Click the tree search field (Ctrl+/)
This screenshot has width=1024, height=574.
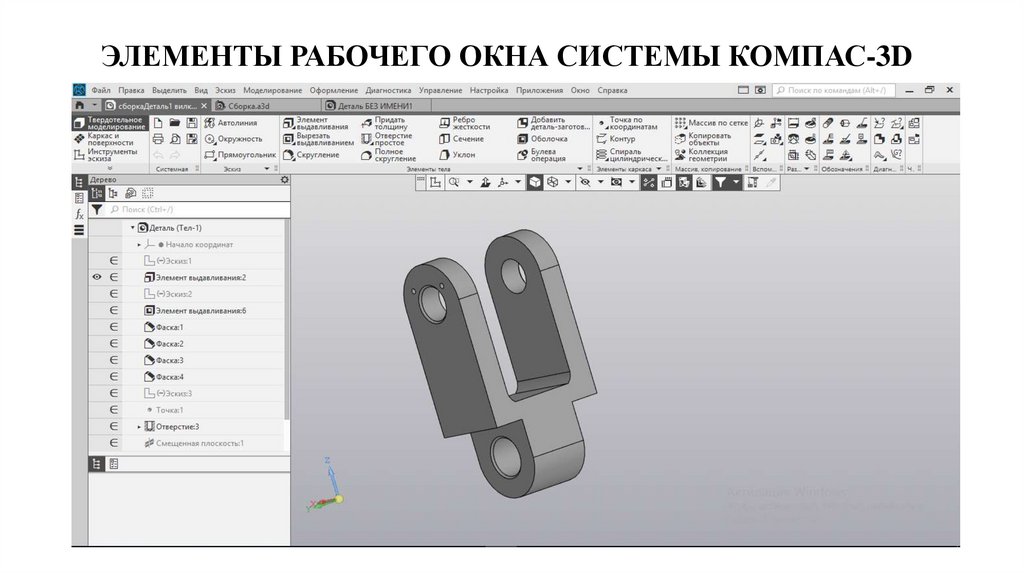point(199,210)
